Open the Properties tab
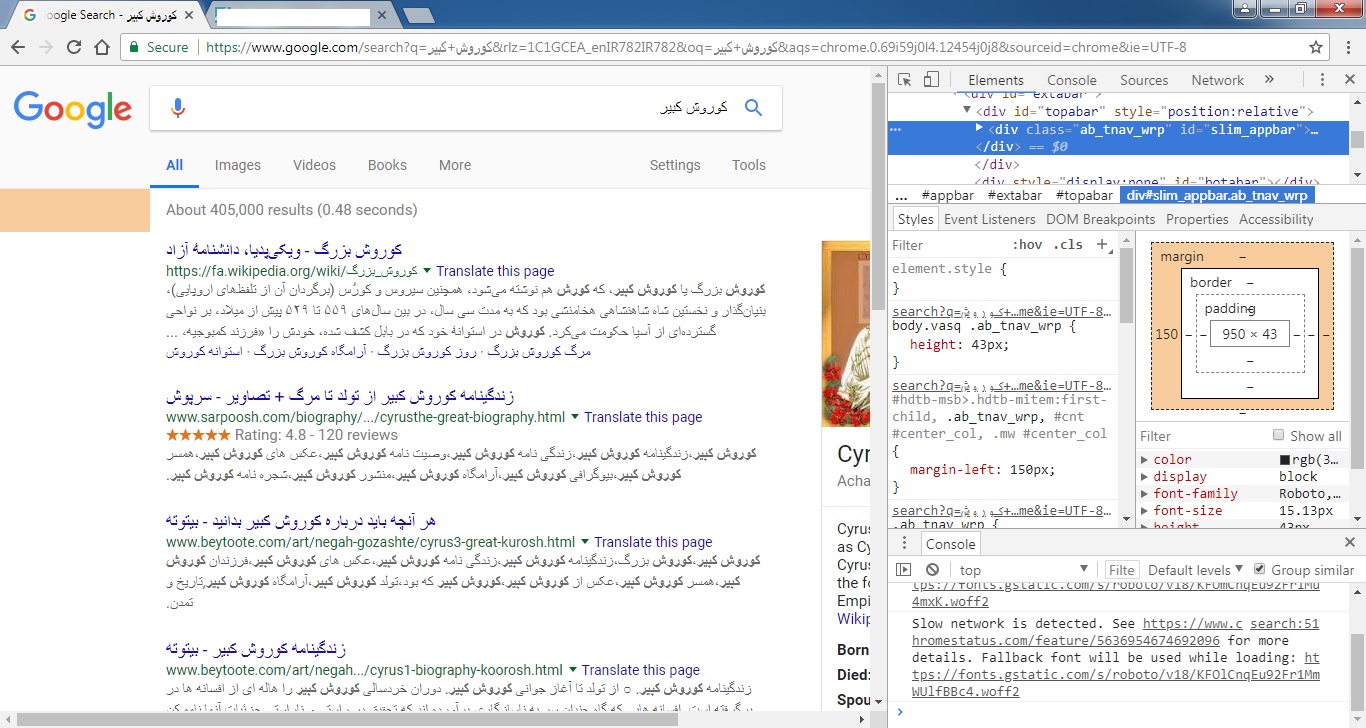 (1197, 219)
